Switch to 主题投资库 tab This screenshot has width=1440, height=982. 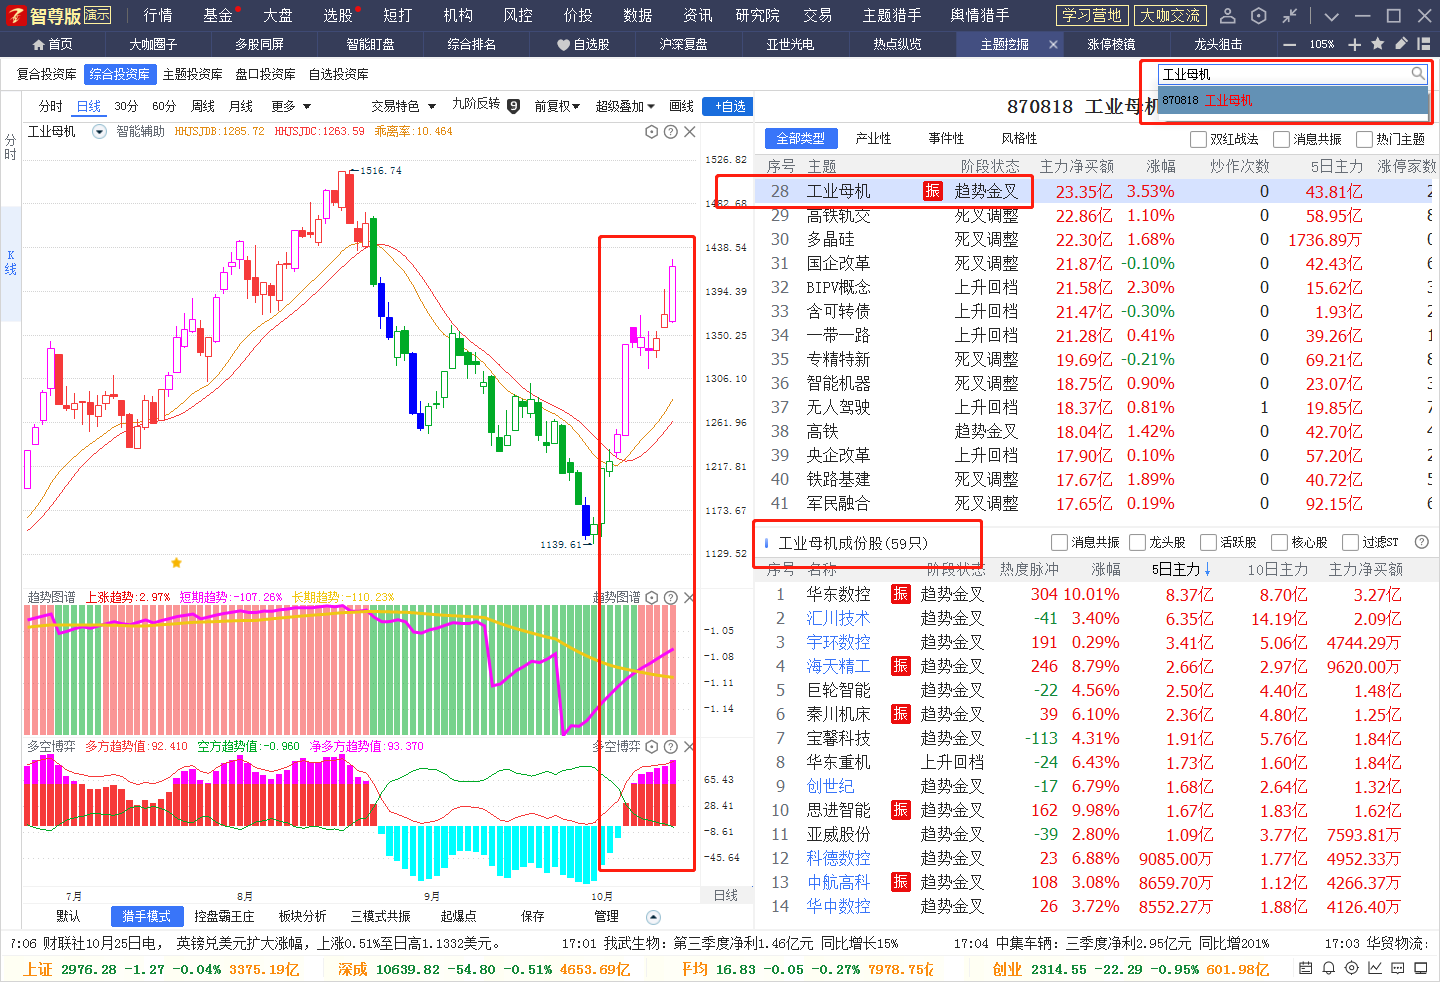click(x=192, y=74)
